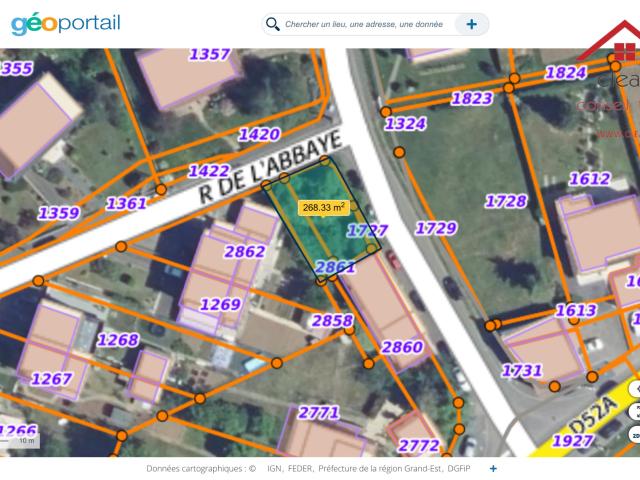Click parcel label 1357
This screenshot has width=640, height=480.
[x=210, y=54]
